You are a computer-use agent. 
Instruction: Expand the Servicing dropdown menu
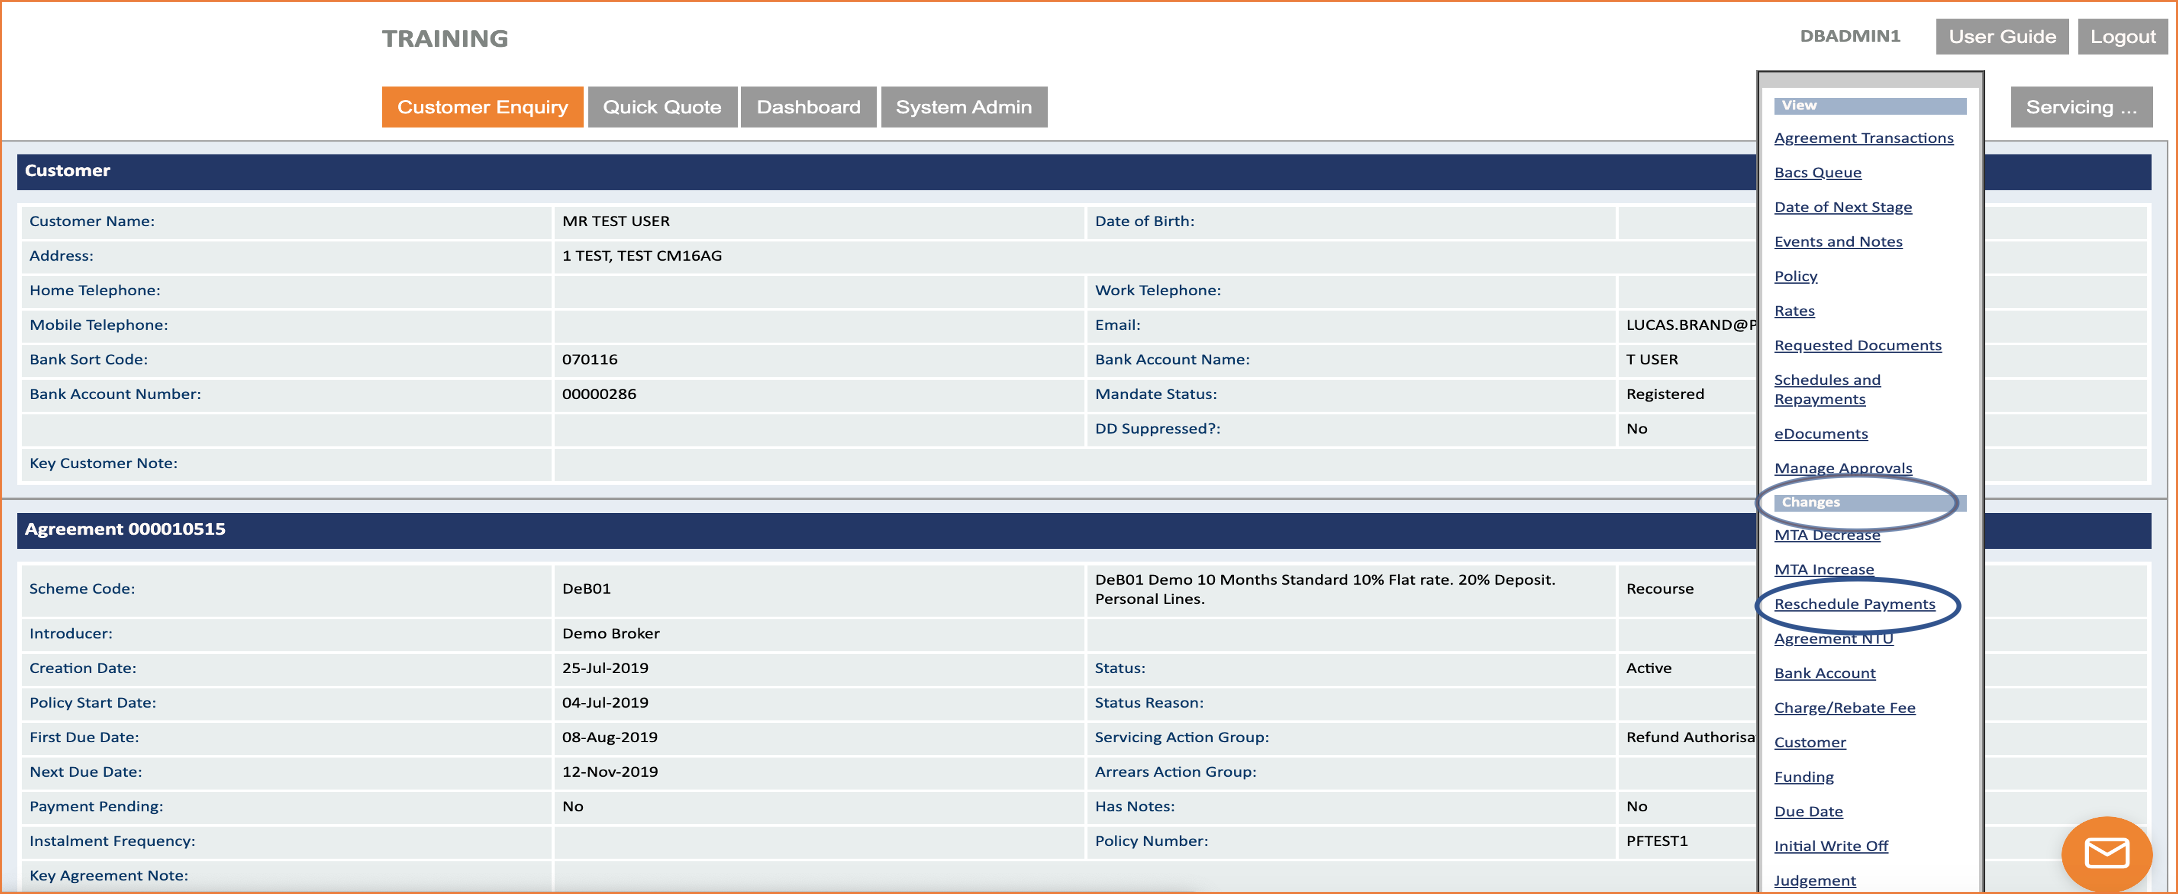tap(2081, 107)
